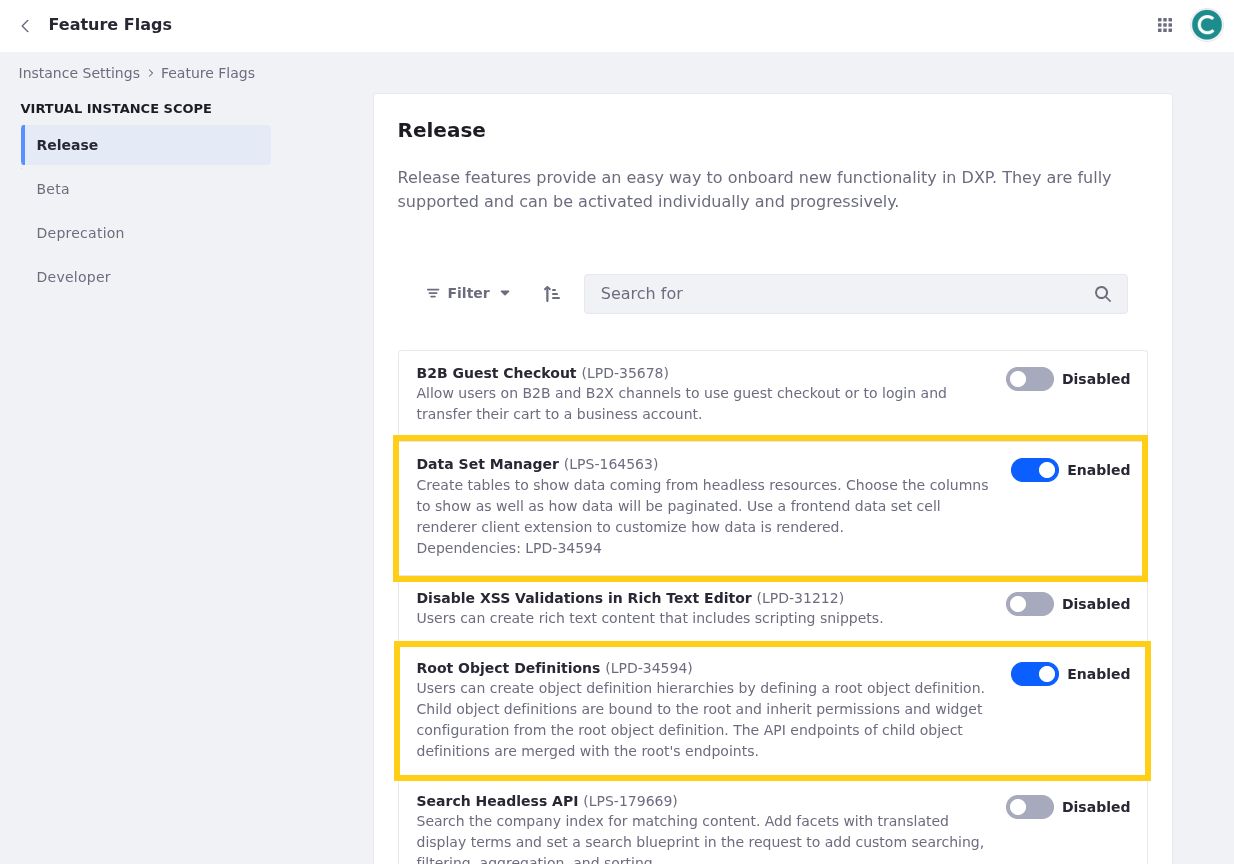Viewport: 1234px width, 864px height.
Task: Enable Disable XSS Validations toggle
Action: [x=1030, y=604]
